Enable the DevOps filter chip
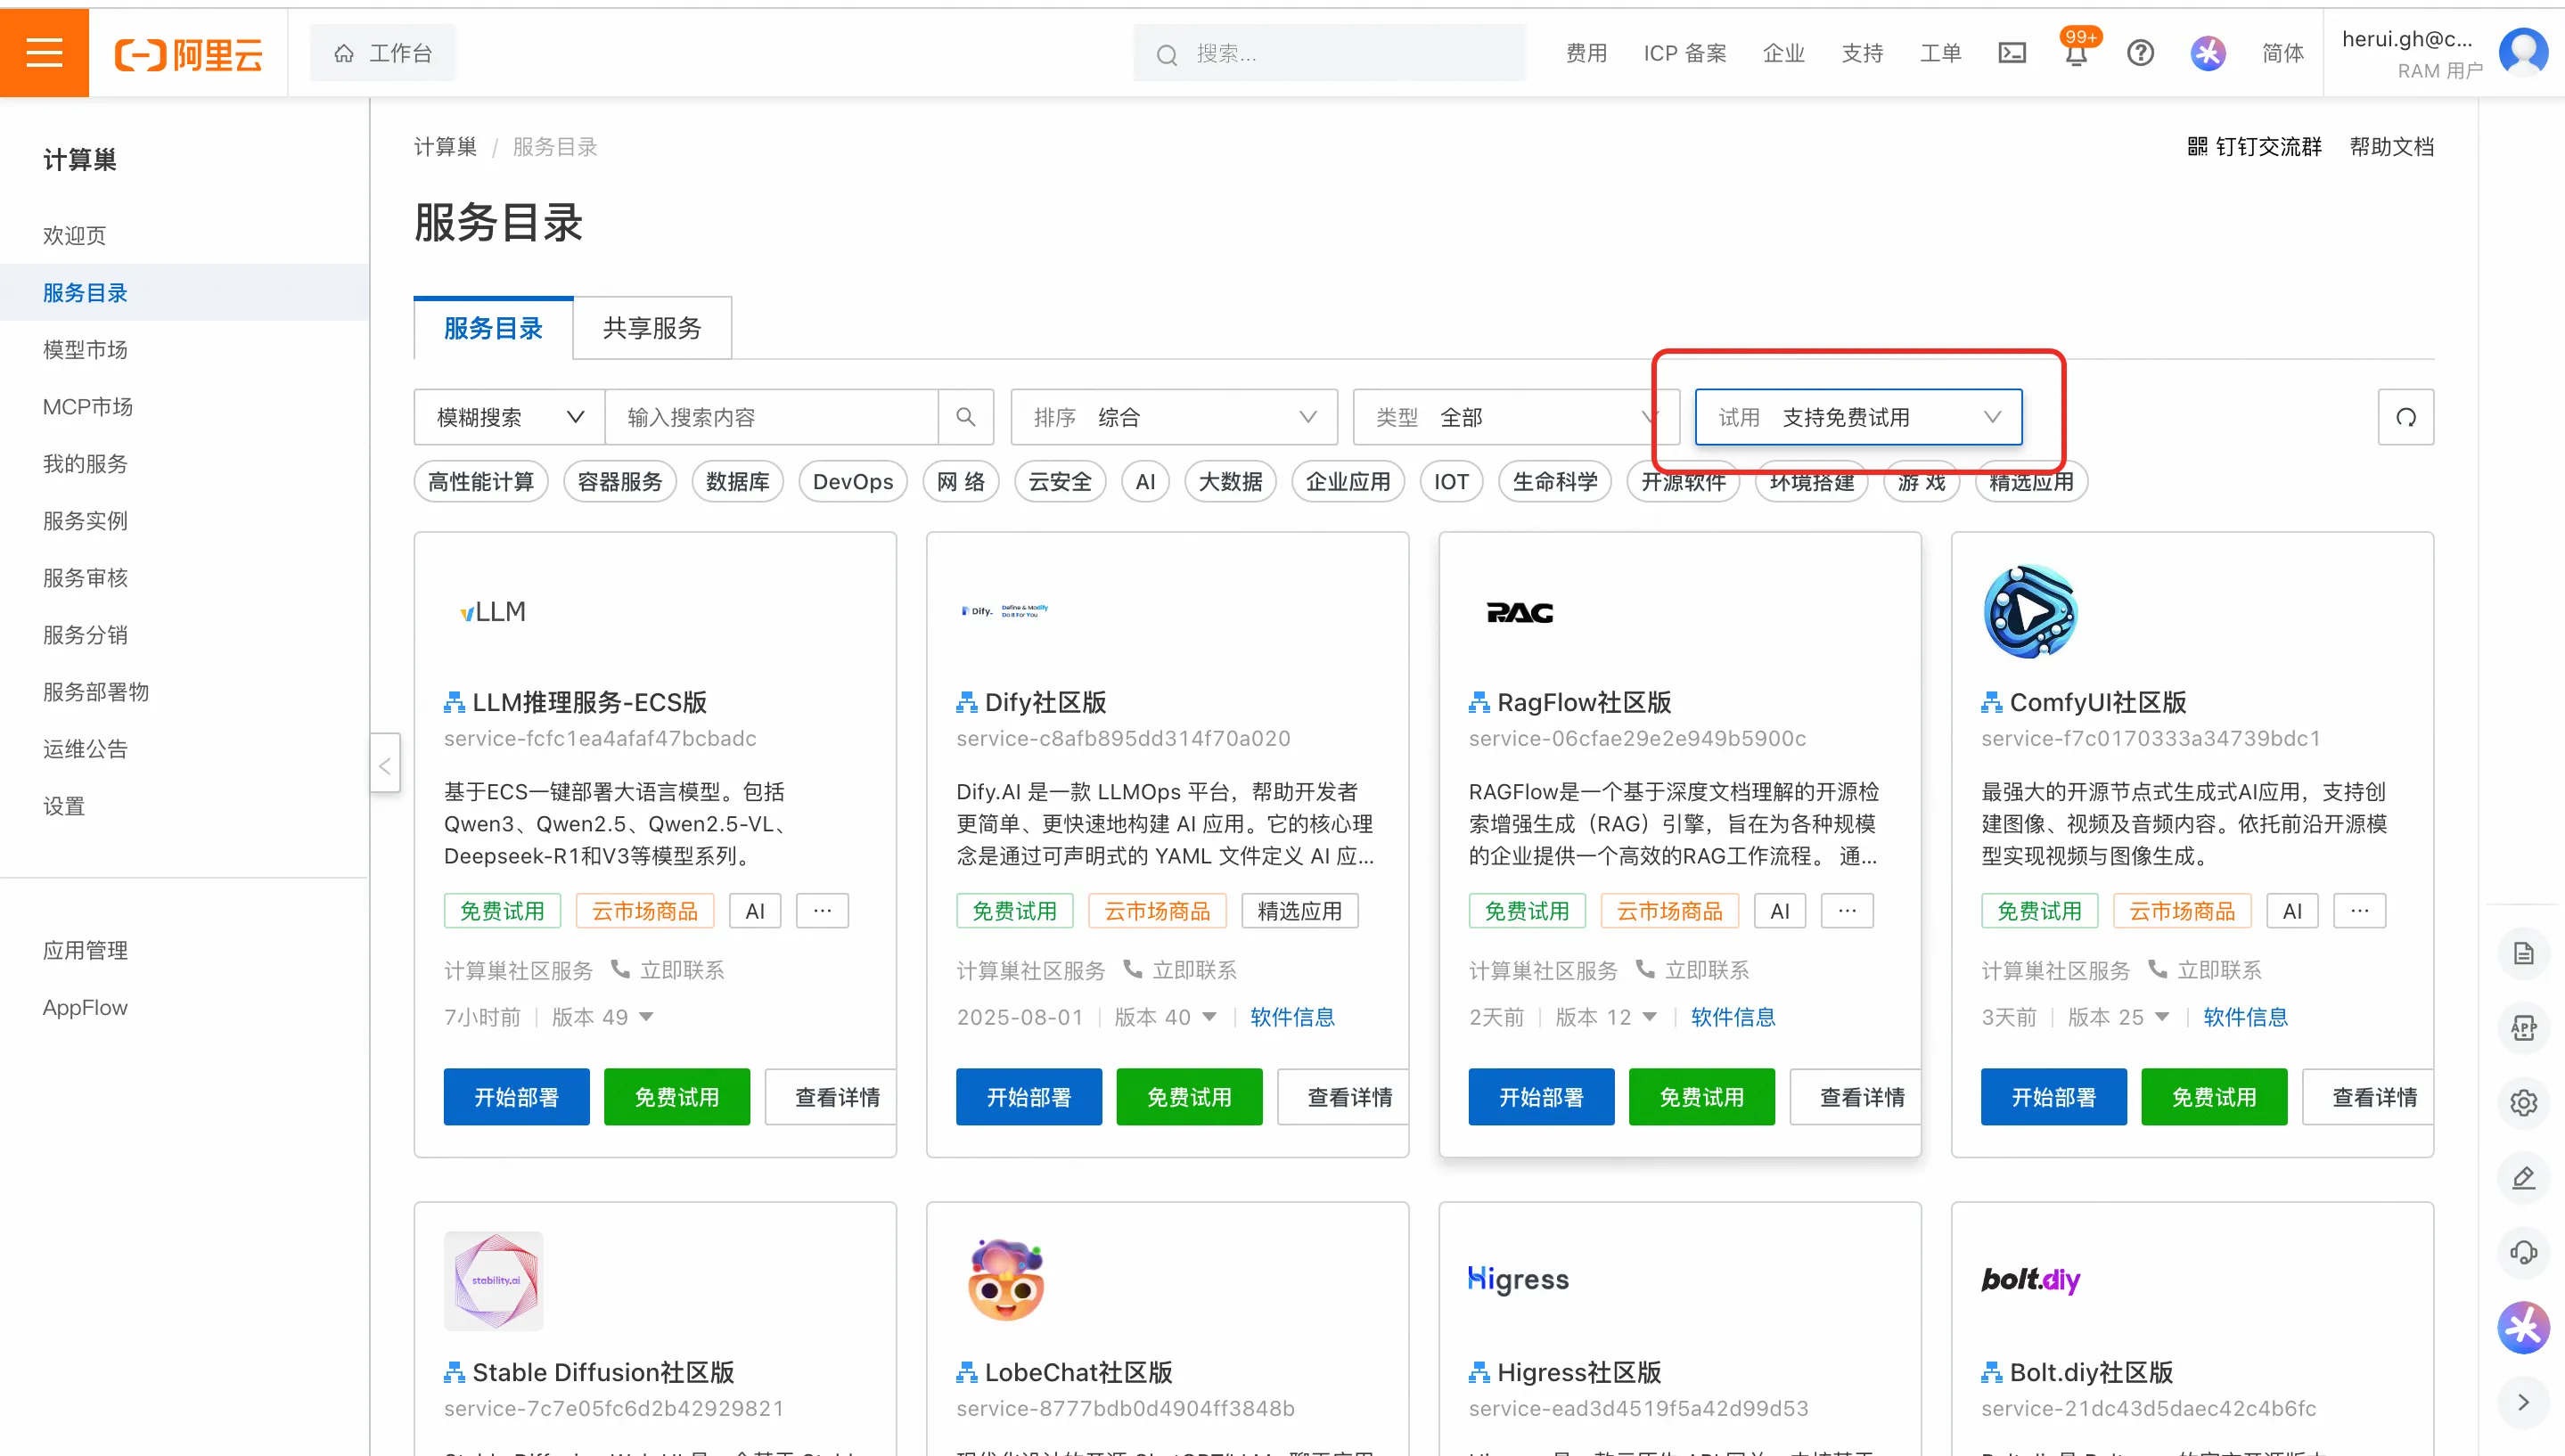 853,481
